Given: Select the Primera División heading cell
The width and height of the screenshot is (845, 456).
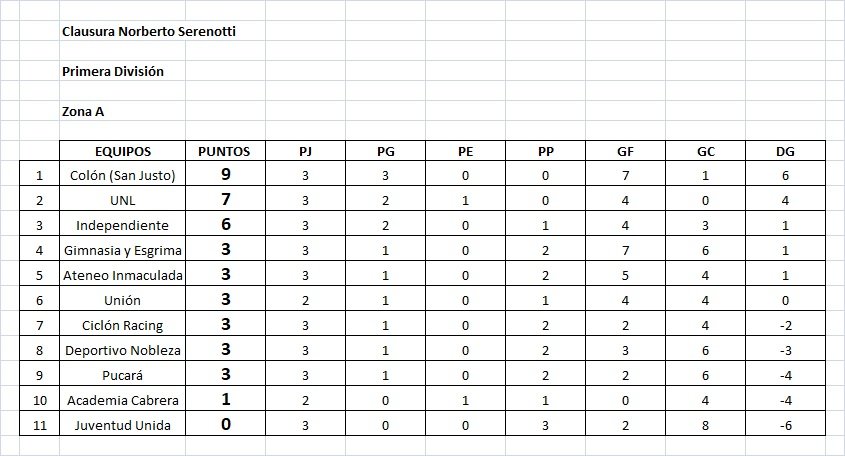Looking at the screenshot, I should pos(112,71).
